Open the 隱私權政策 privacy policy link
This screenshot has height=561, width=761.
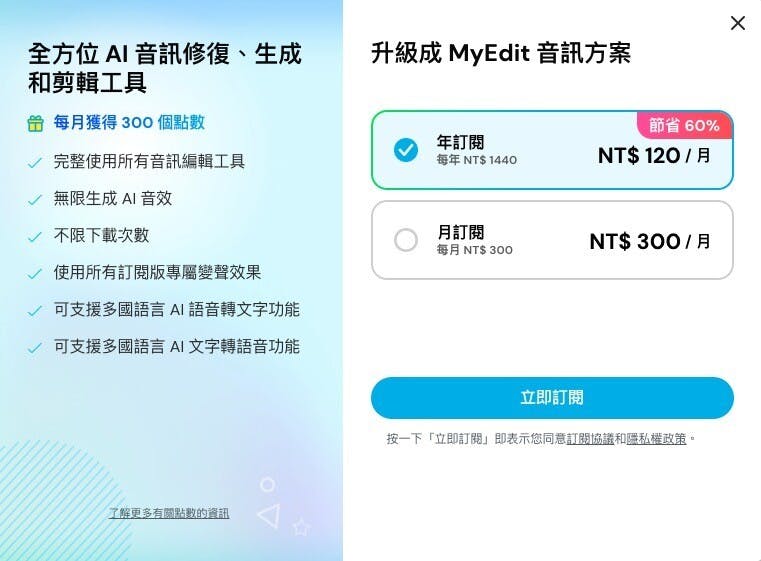click(x=656, y=439)
